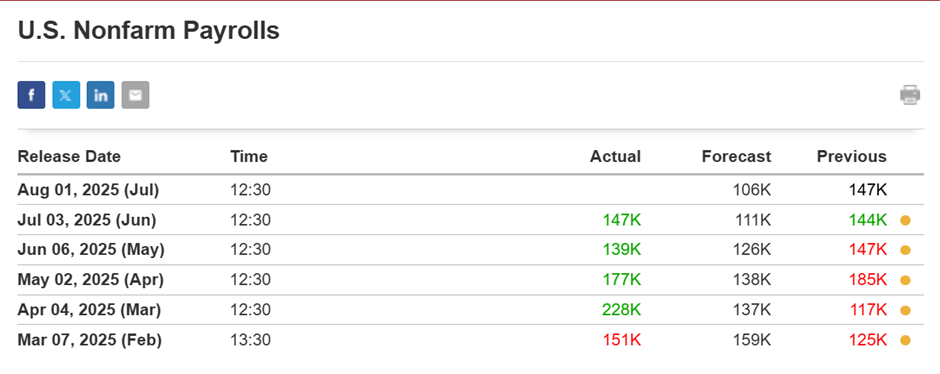This screenshot has width=940, height=374.
Task: Select the Jul 03, 2025 (Jun) release date
Action: tap(87, 221)
